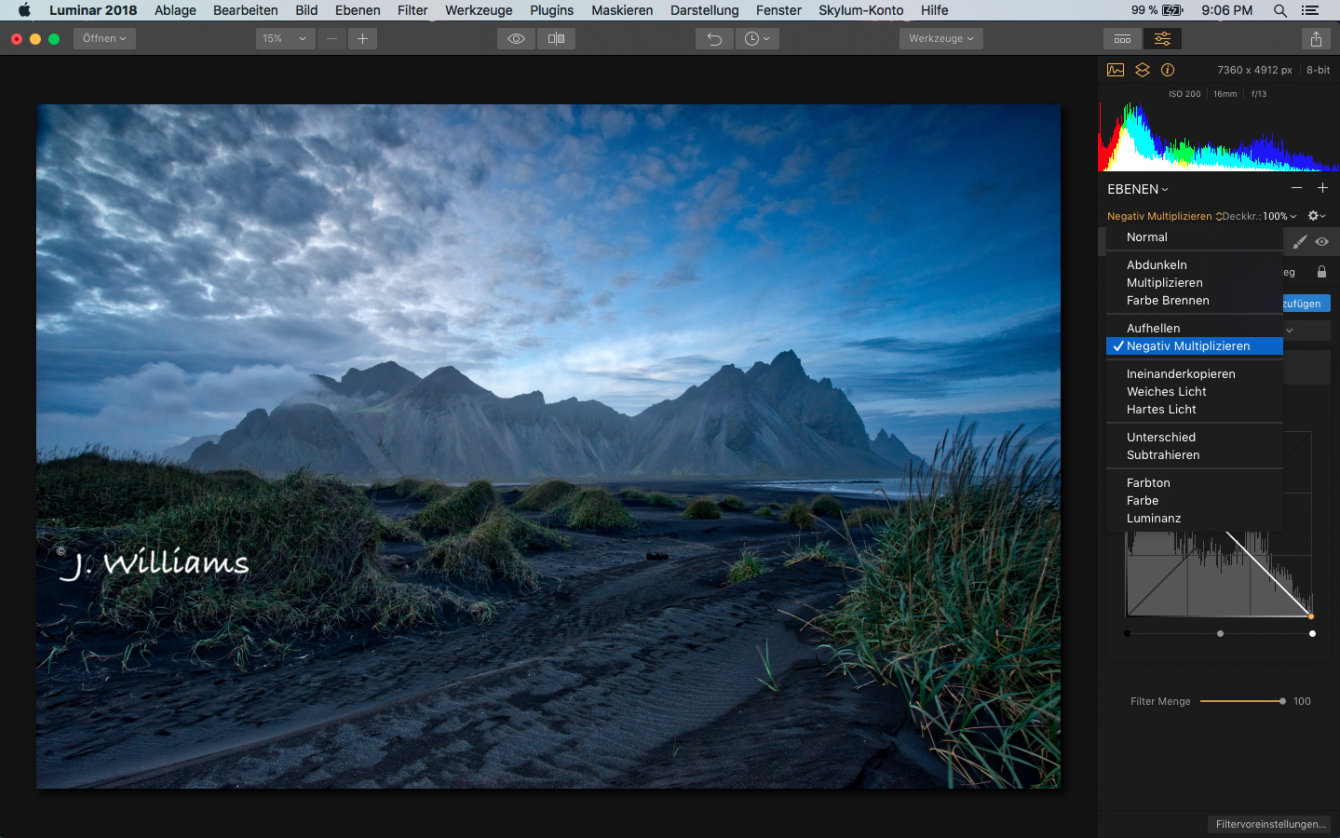Click the Filtervoreinstellungen button
1340x838 pixels.
click(1270, 825)
